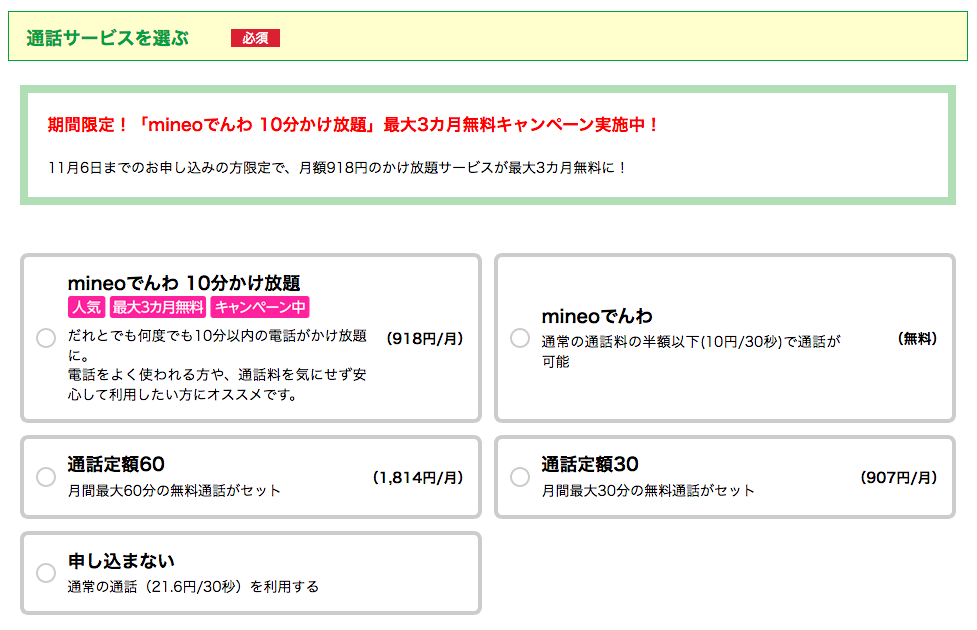Click the 通話定額60 plan title
The height and width of the screenshot is (630, 977).
coord(116,464)
